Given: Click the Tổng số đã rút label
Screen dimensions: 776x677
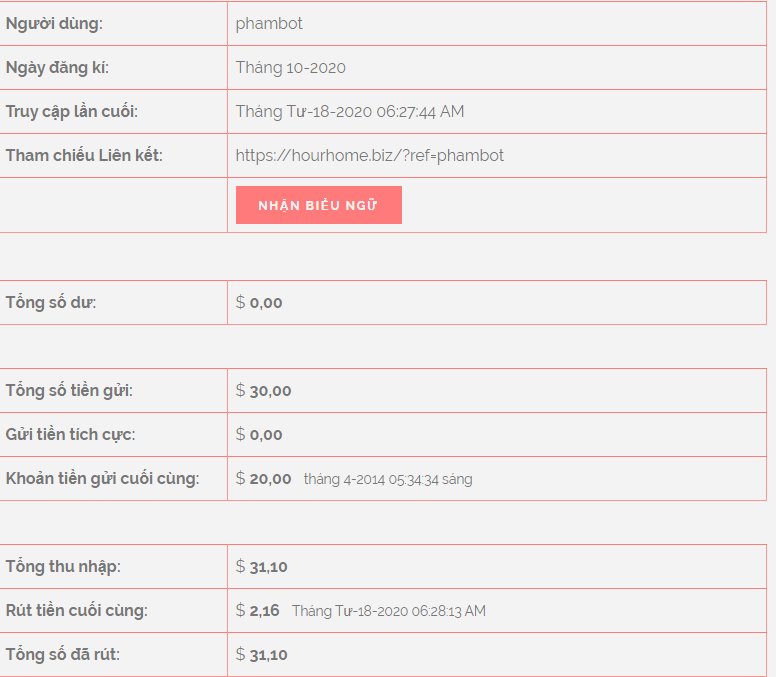Looking at the screenshot, I should [63, 654].
